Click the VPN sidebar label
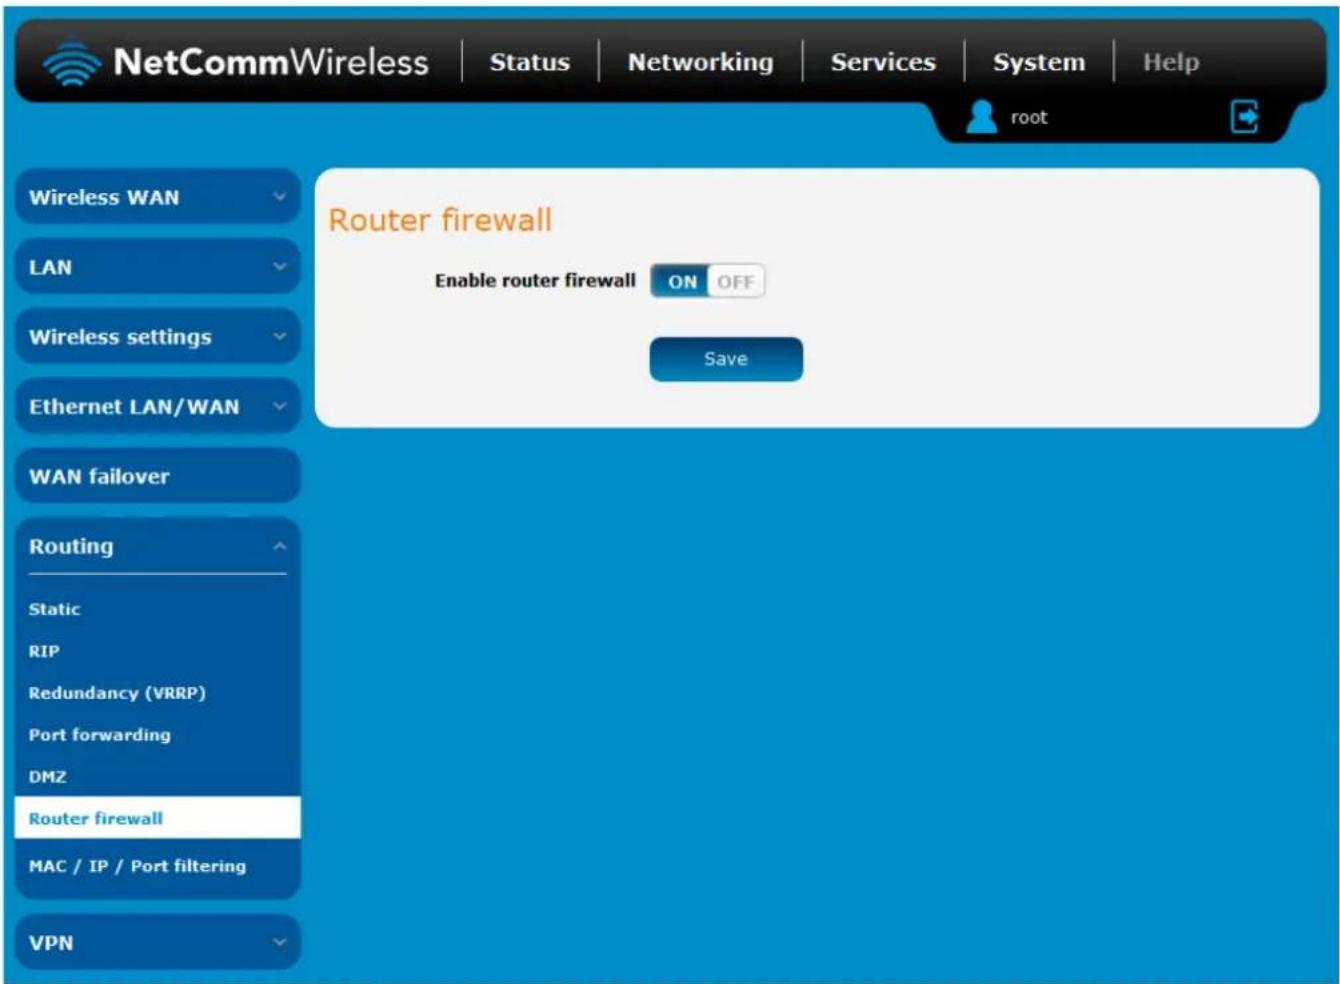The width and height of the screenshot is (1340, 984). point(51,942)
